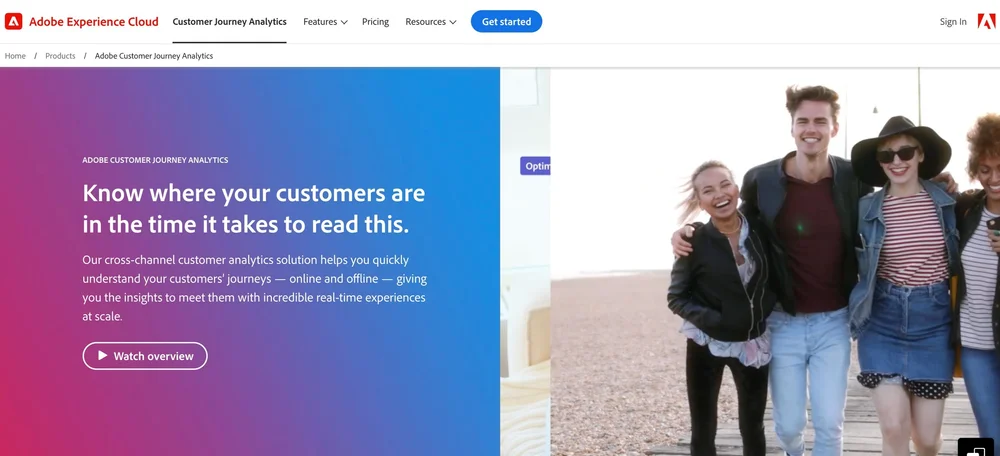Open the Resources navigation menu label

tap(425, 22)
